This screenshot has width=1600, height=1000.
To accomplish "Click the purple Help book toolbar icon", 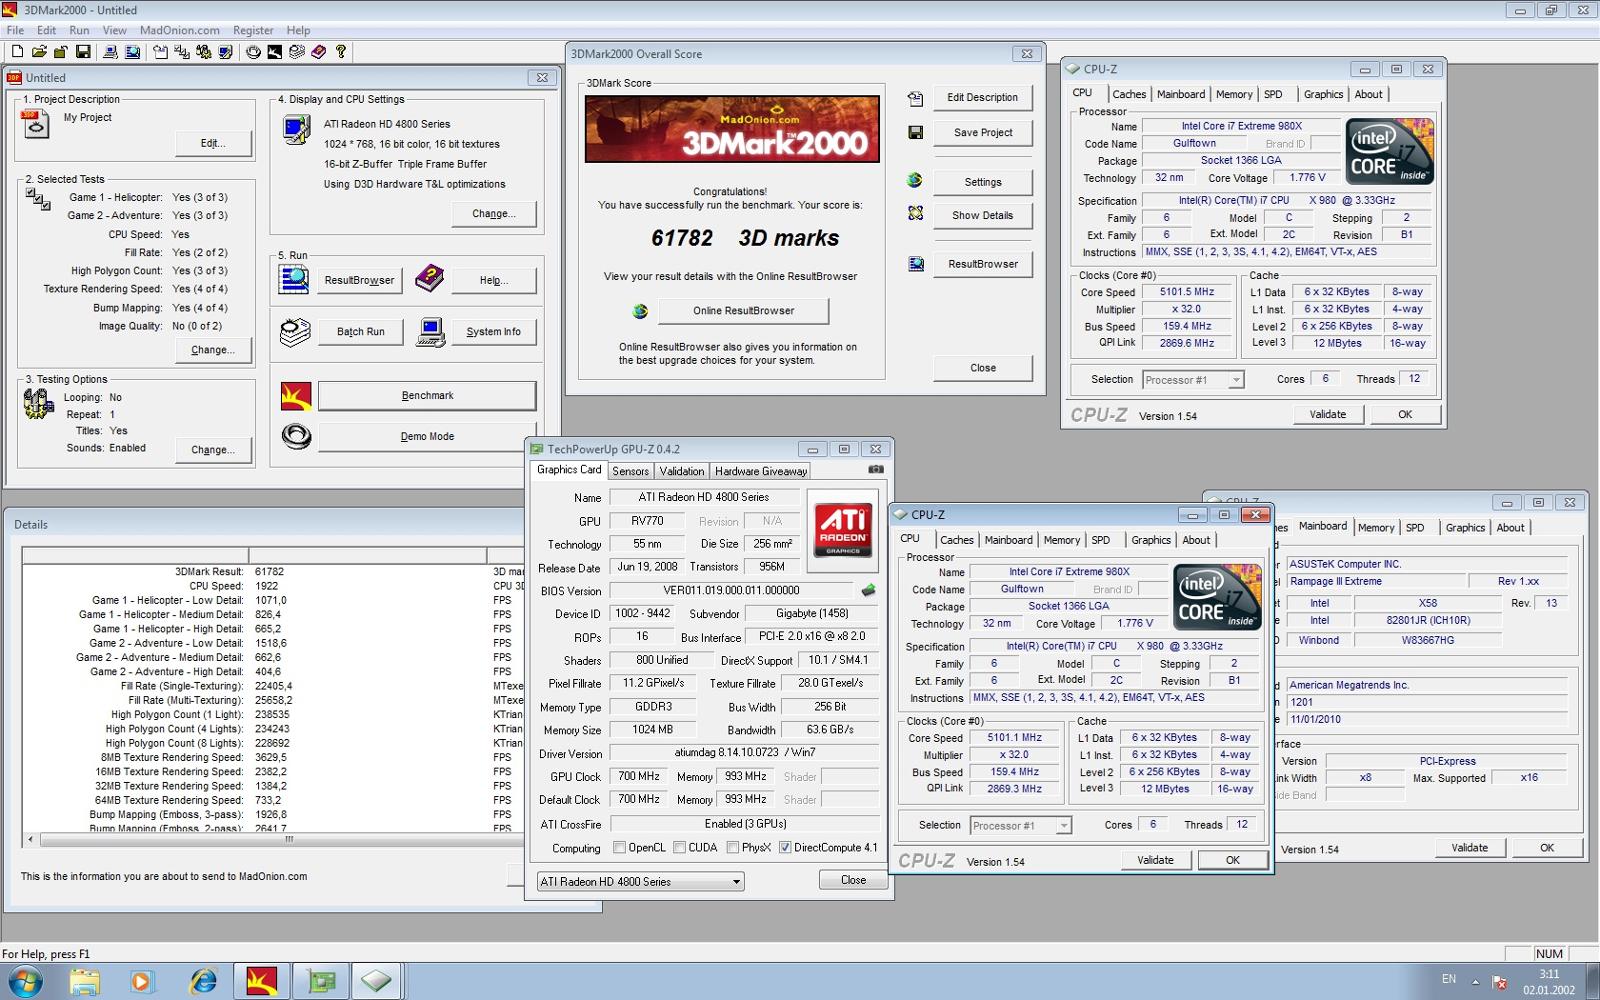I will [x=319, y=52].
